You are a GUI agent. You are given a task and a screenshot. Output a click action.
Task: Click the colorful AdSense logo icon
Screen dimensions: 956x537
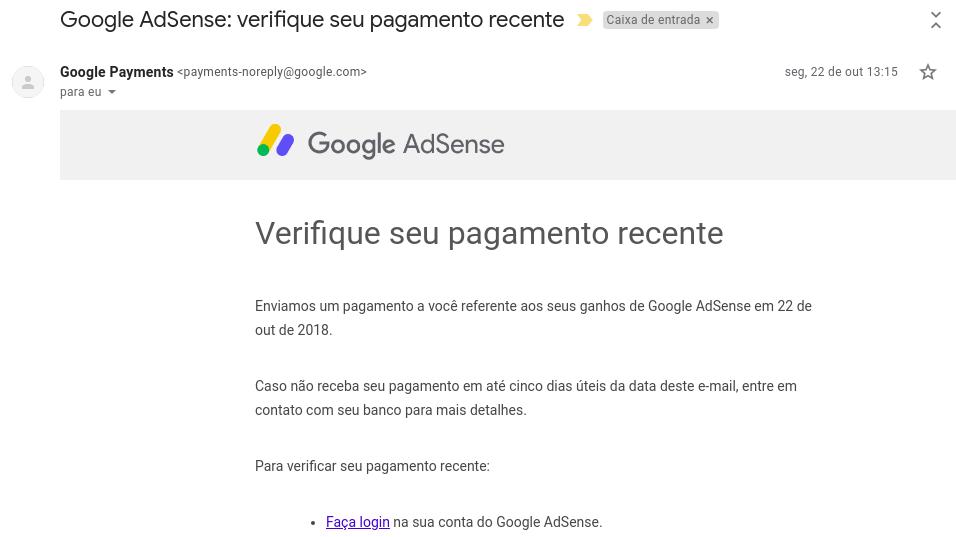point(276,141)
